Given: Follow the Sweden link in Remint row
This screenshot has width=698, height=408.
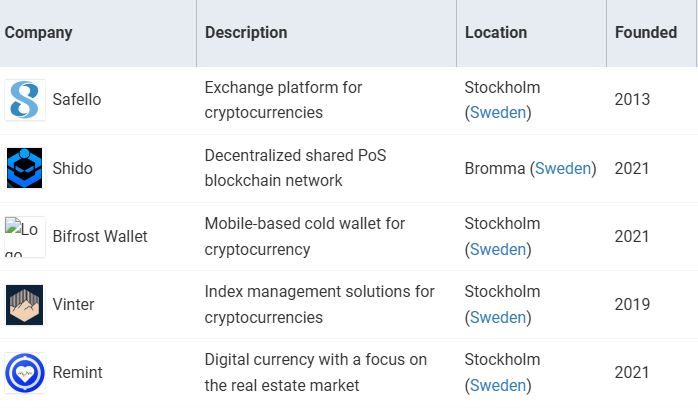Looking at the screenshot, I should point(498,385).
